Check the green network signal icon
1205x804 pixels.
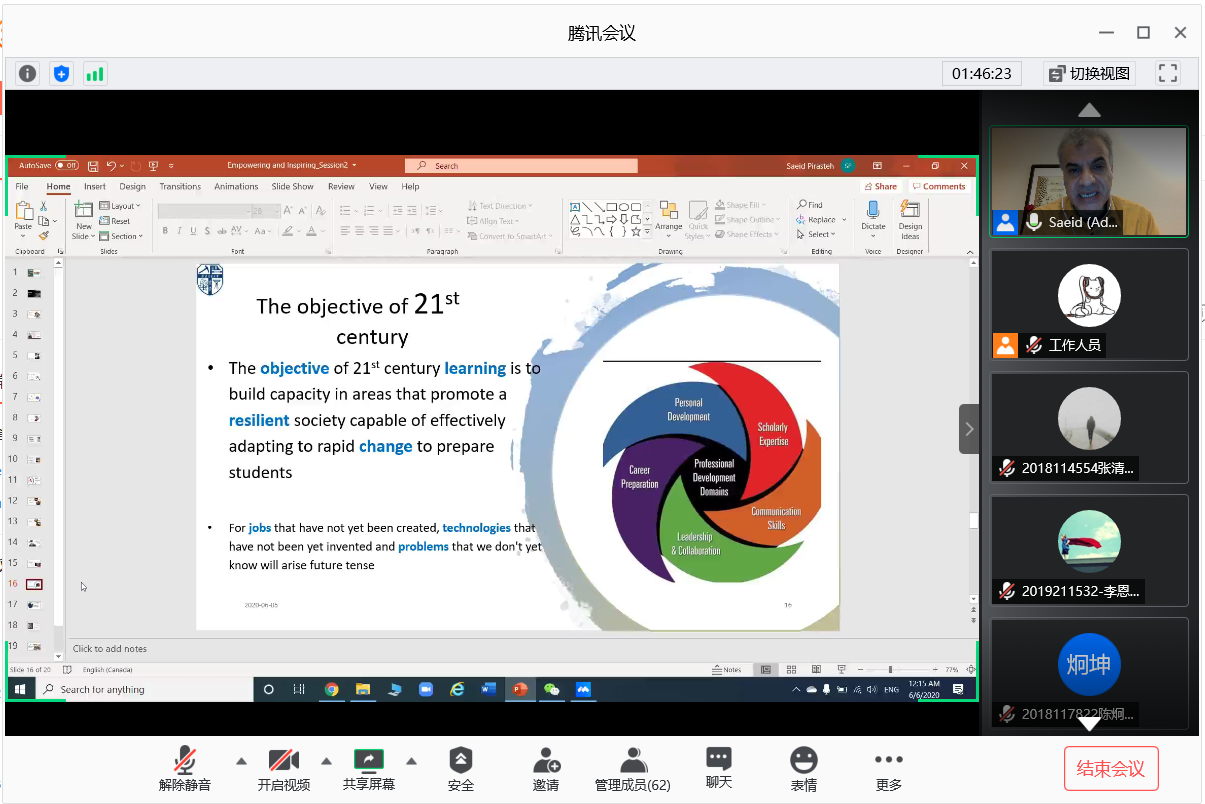(95, 73)
